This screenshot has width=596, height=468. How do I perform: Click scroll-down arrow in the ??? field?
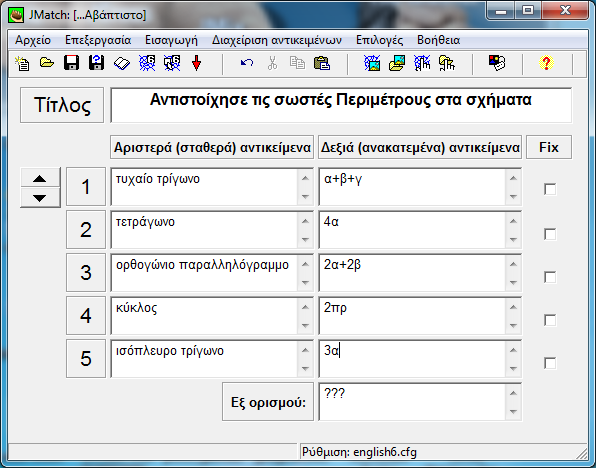[x=513, y=411]
